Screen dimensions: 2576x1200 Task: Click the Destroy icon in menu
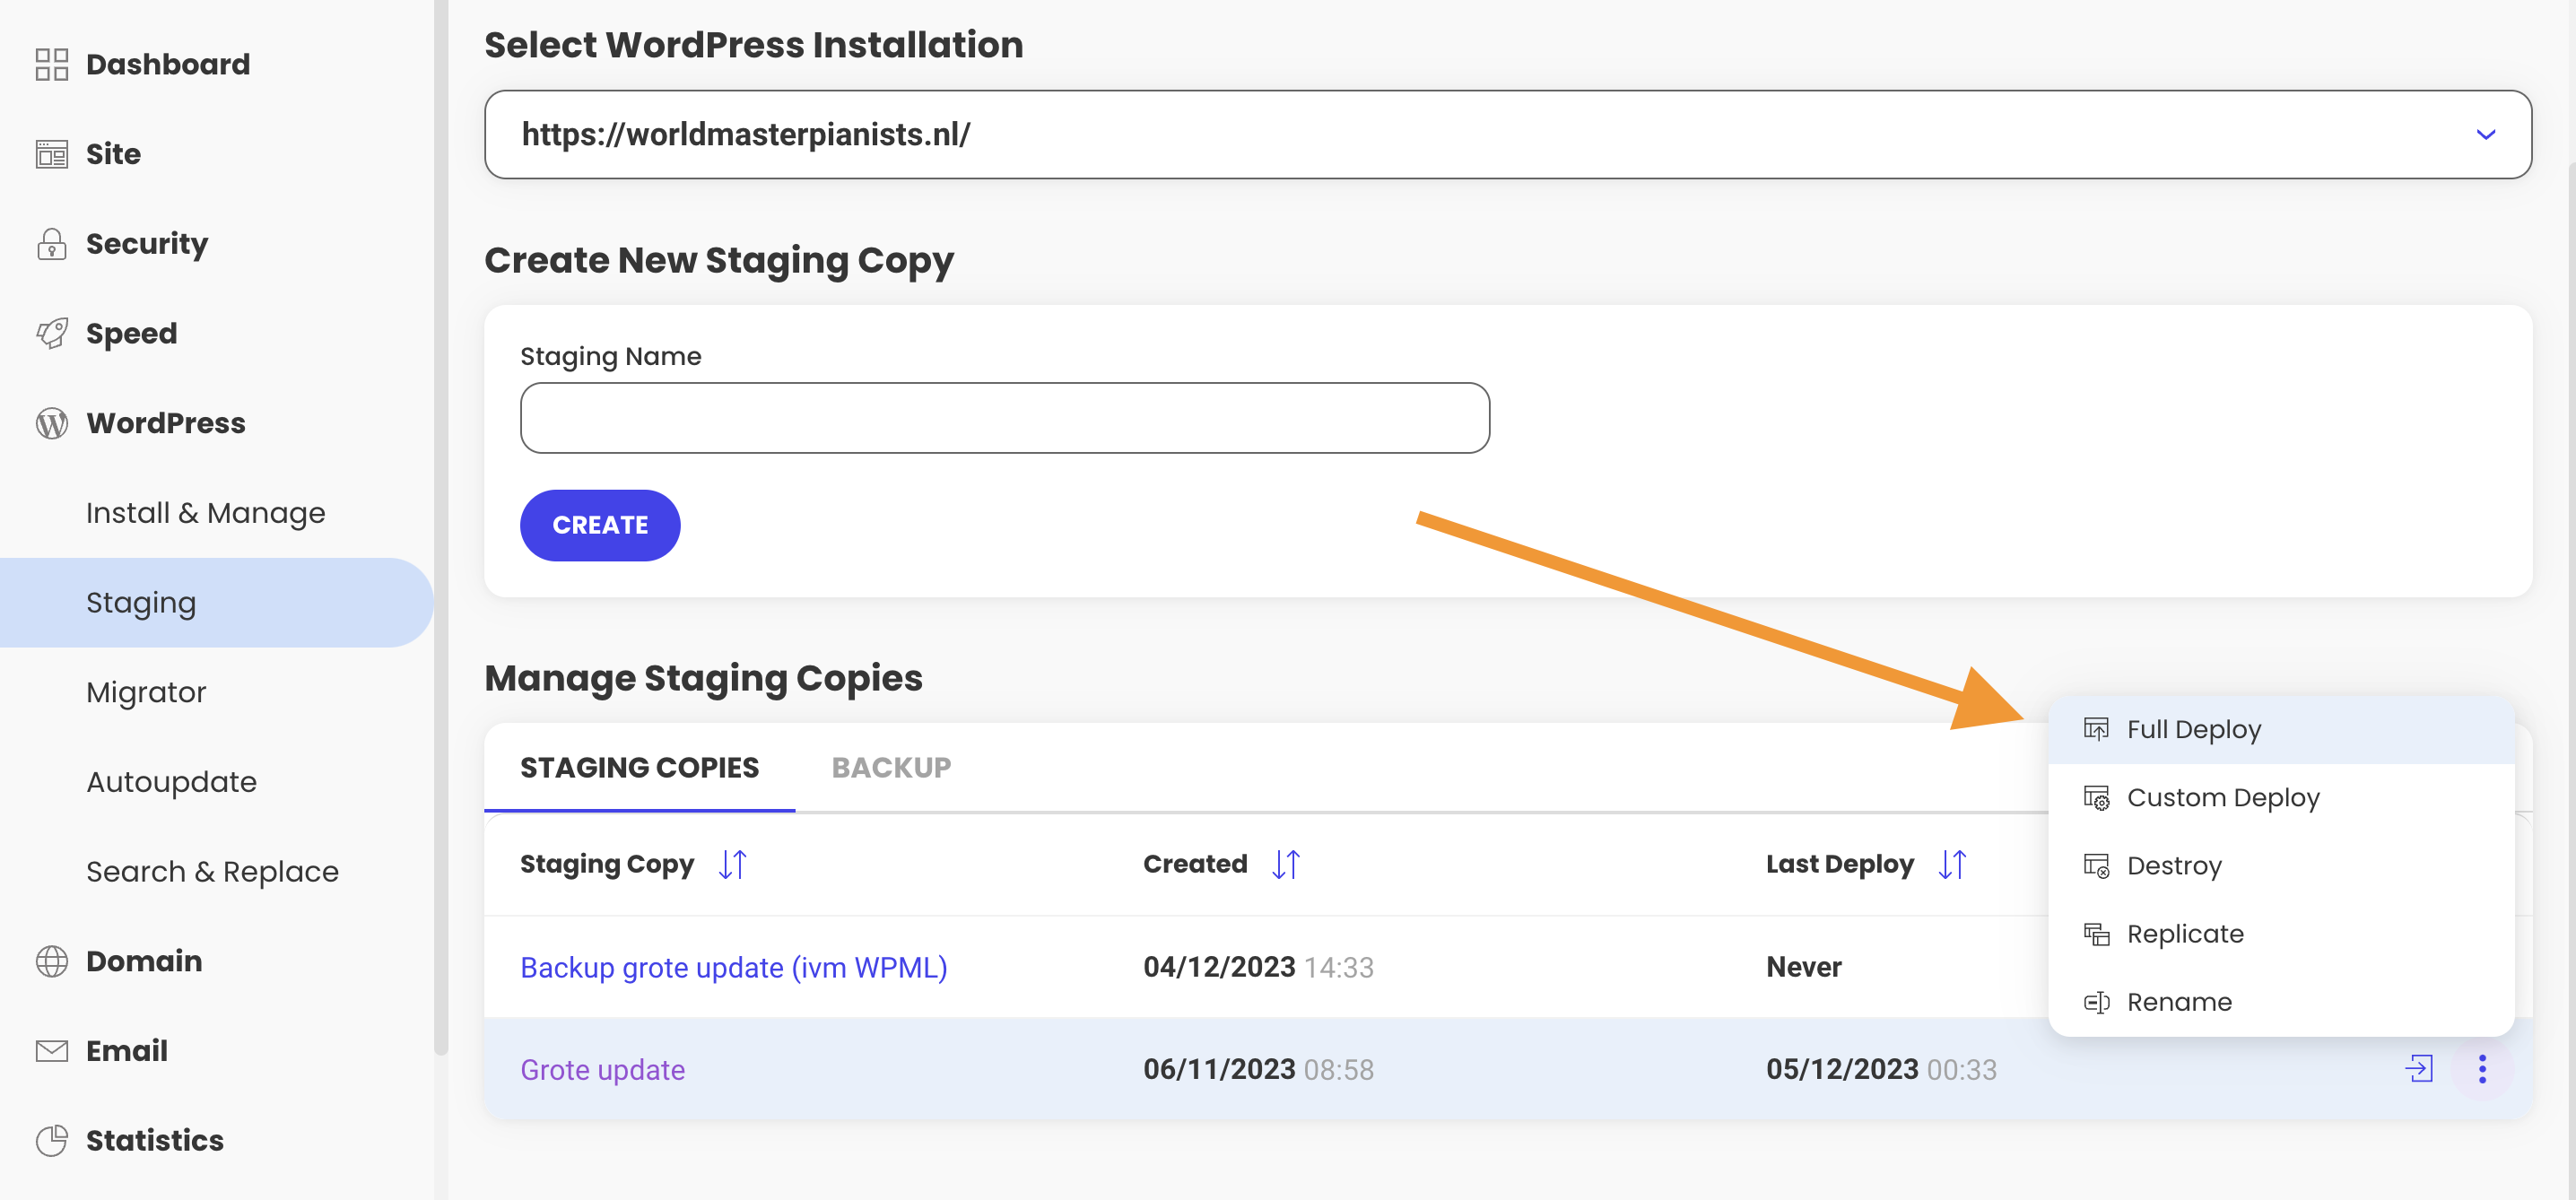point(2096,866)
